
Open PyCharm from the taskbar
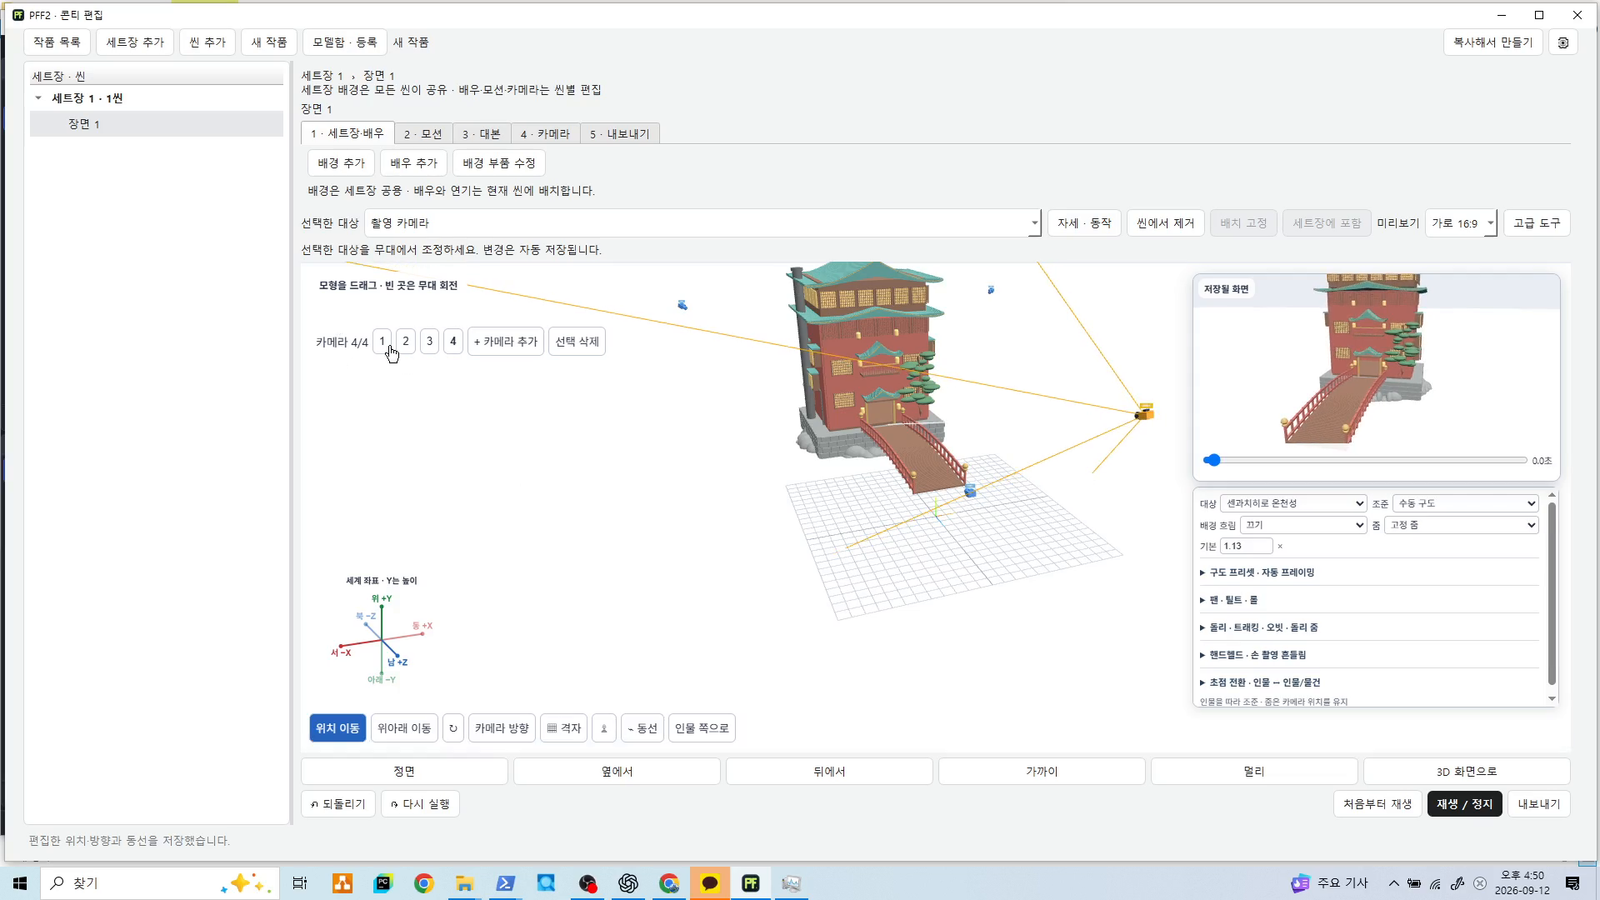[383, 883]
